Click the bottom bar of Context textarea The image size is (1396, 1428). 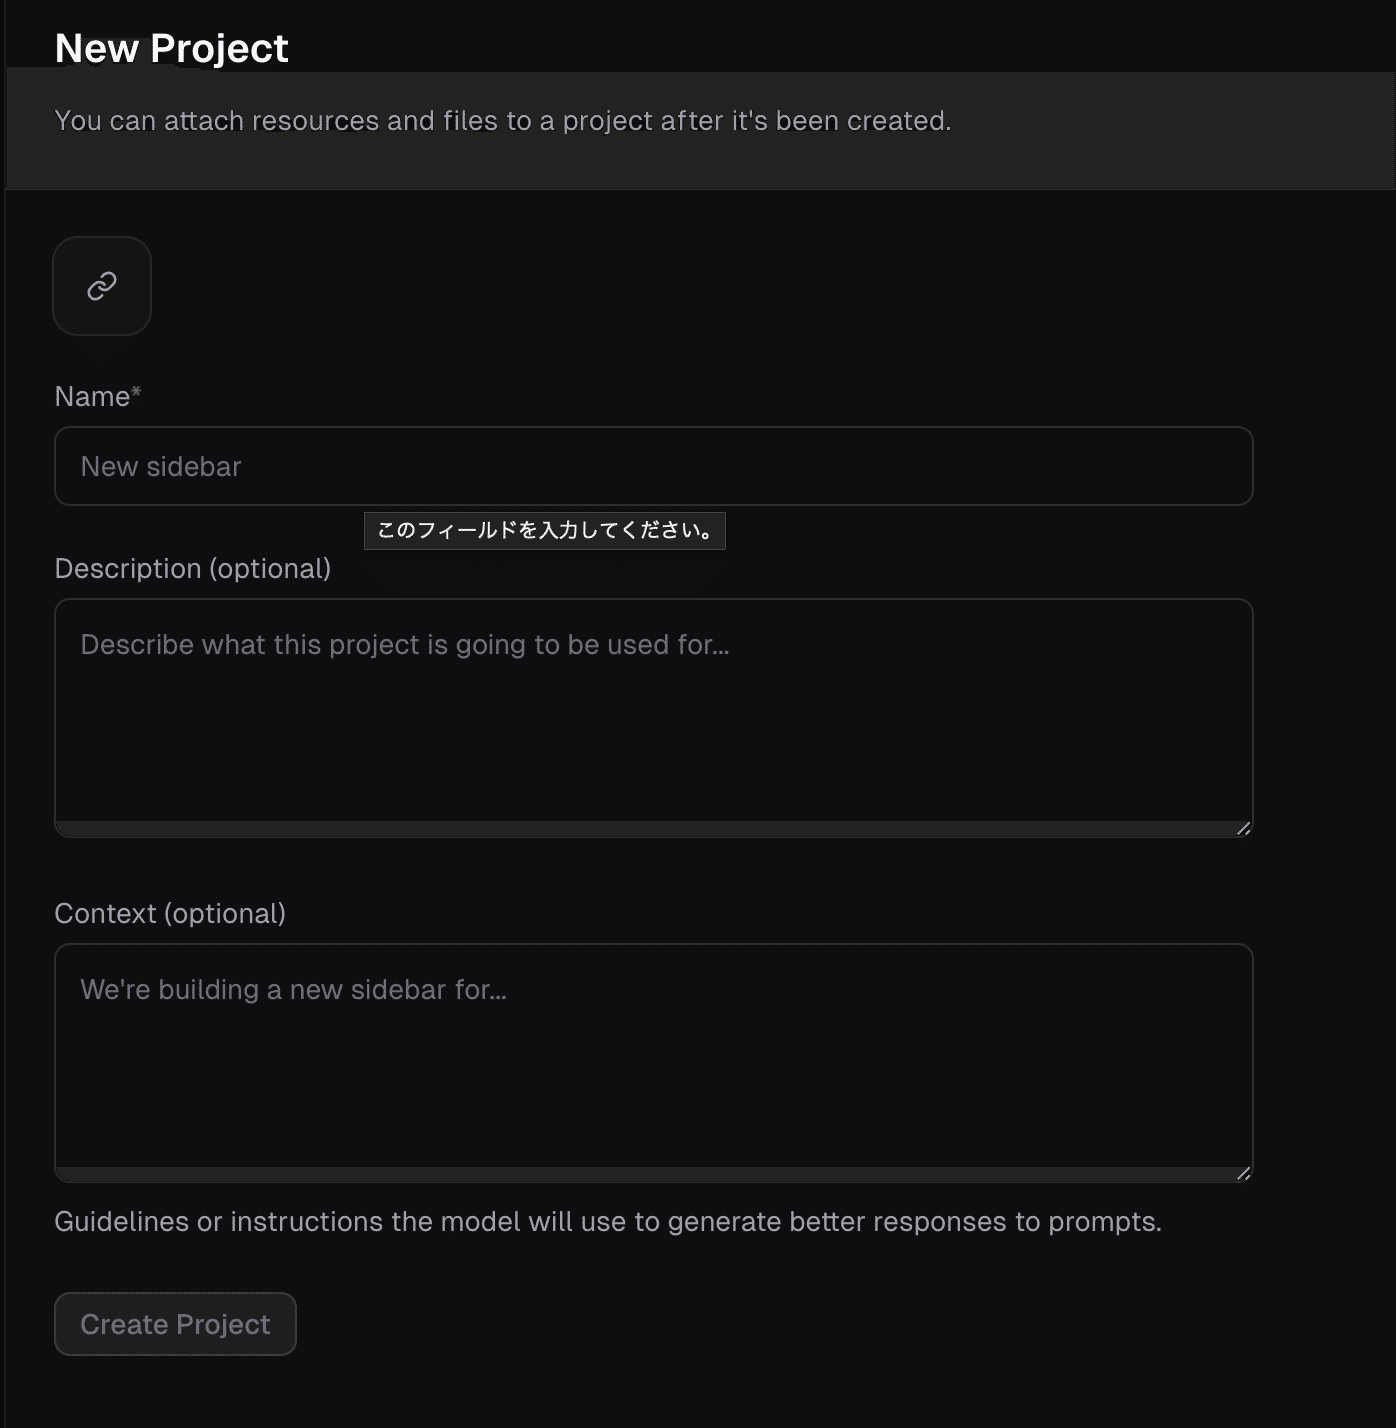pyautogui.click(x=640, y=1174)
